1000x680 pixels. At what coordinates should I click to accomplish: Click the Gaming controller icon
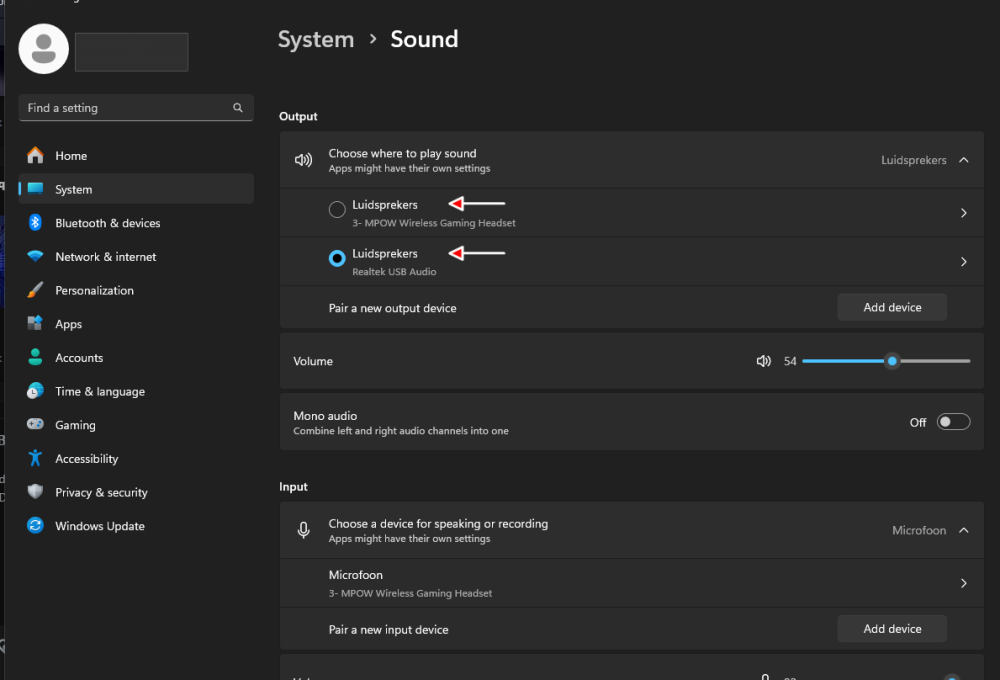click(x=34, y=424)
